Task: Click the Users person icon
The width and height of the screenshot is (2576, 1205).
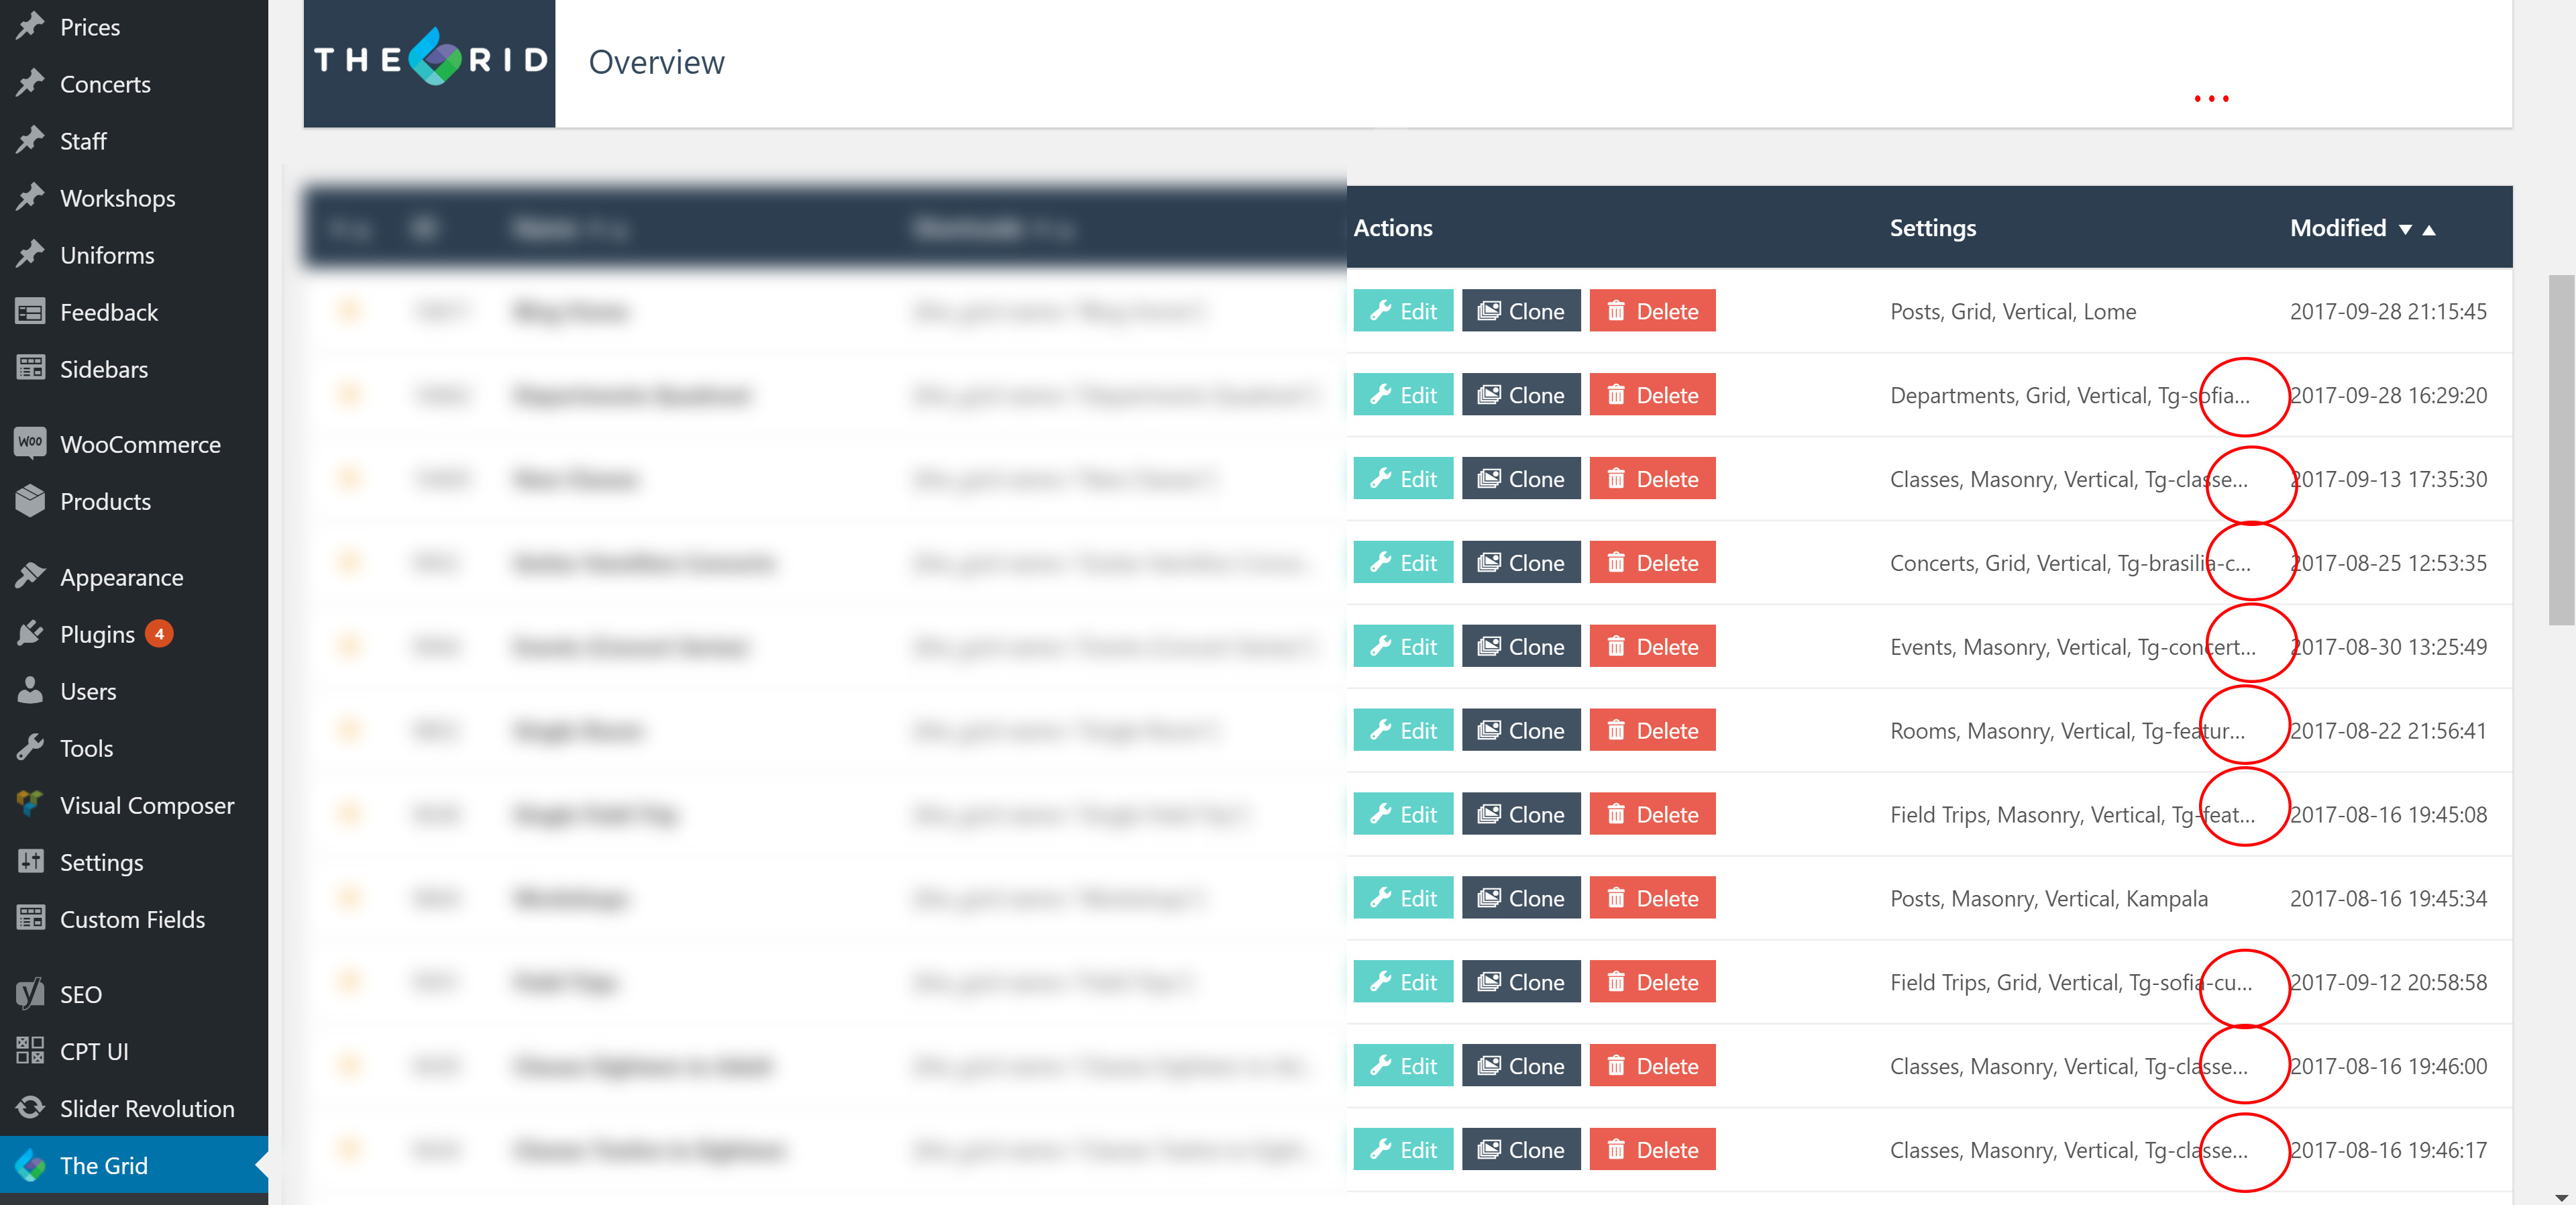Action: pos(30,690)
